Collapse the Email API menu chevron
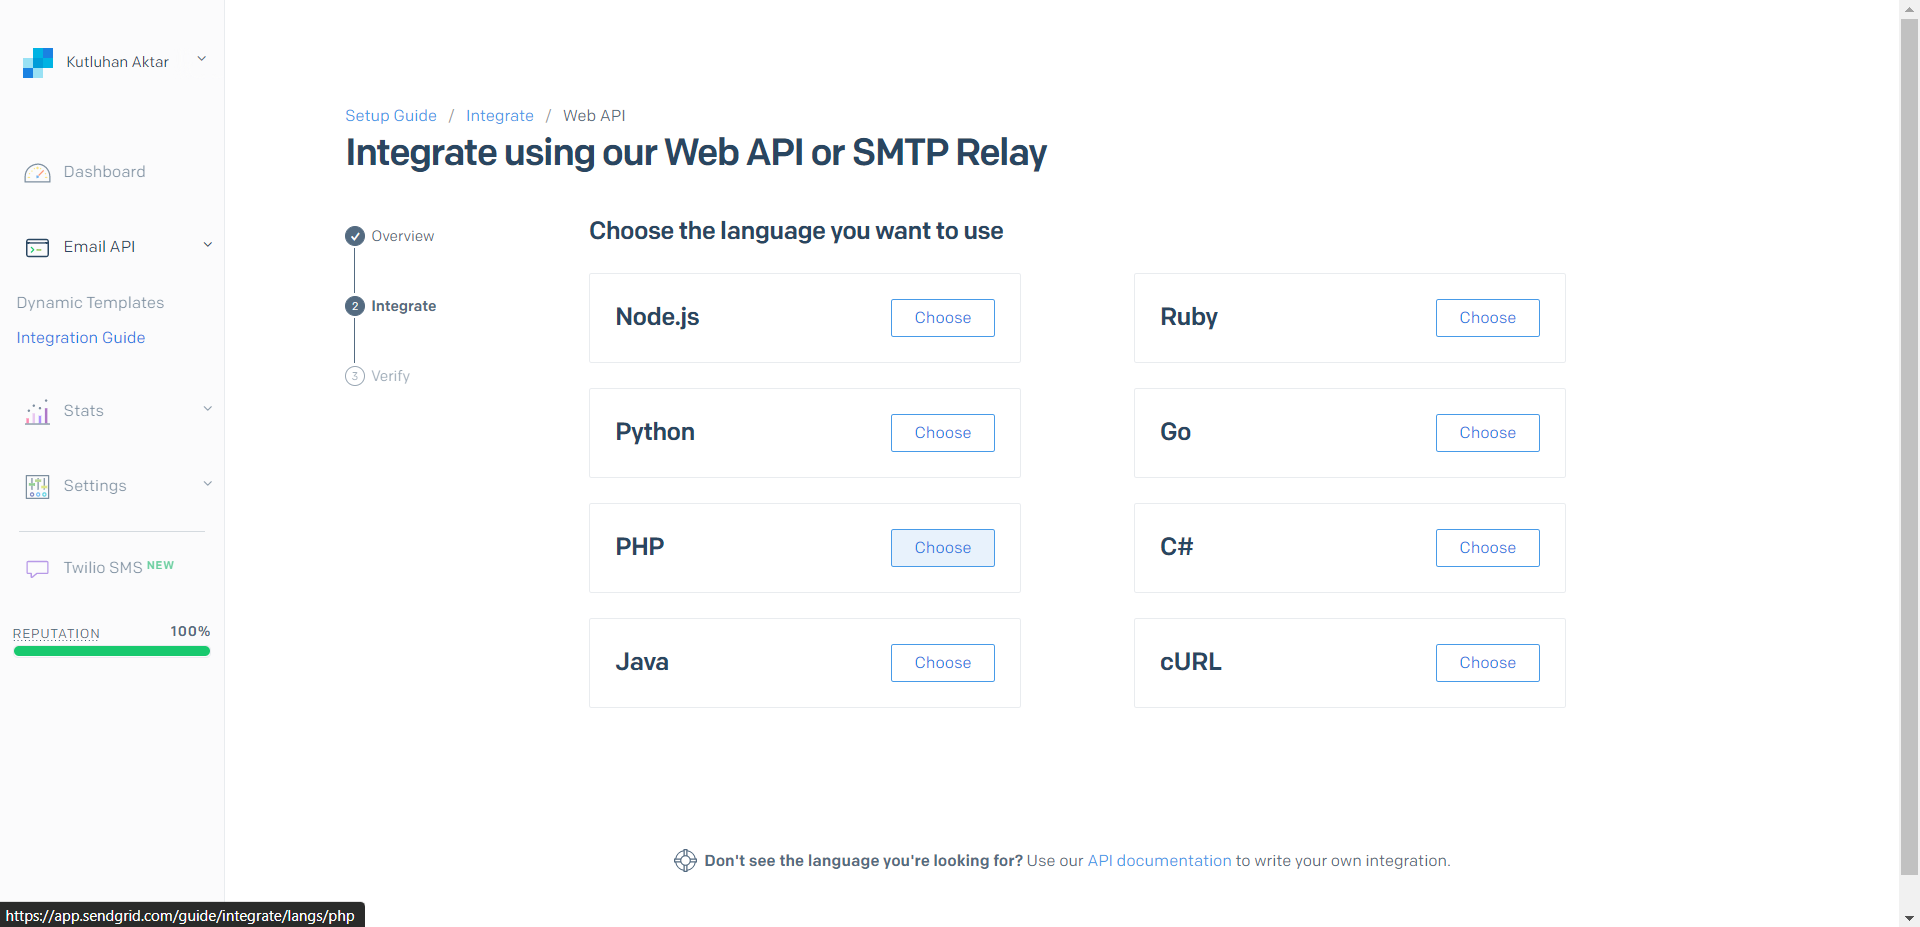The height and width of the screenshot is (927, 1920). point(208,245)
